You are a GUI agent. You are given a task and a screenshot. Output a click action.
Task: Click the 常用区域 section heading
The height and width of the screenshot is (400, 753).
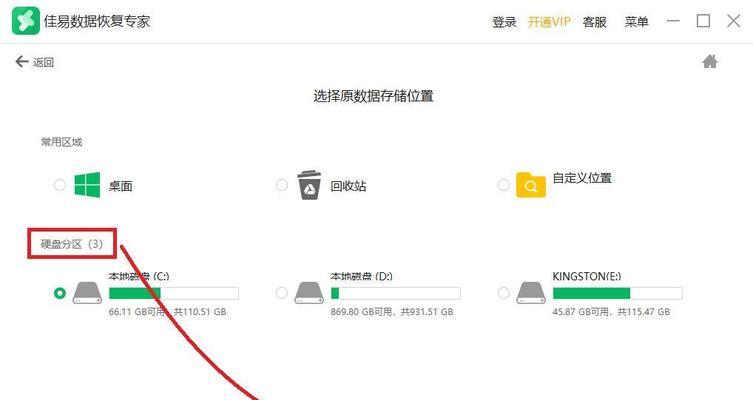[x=61, y=142]
